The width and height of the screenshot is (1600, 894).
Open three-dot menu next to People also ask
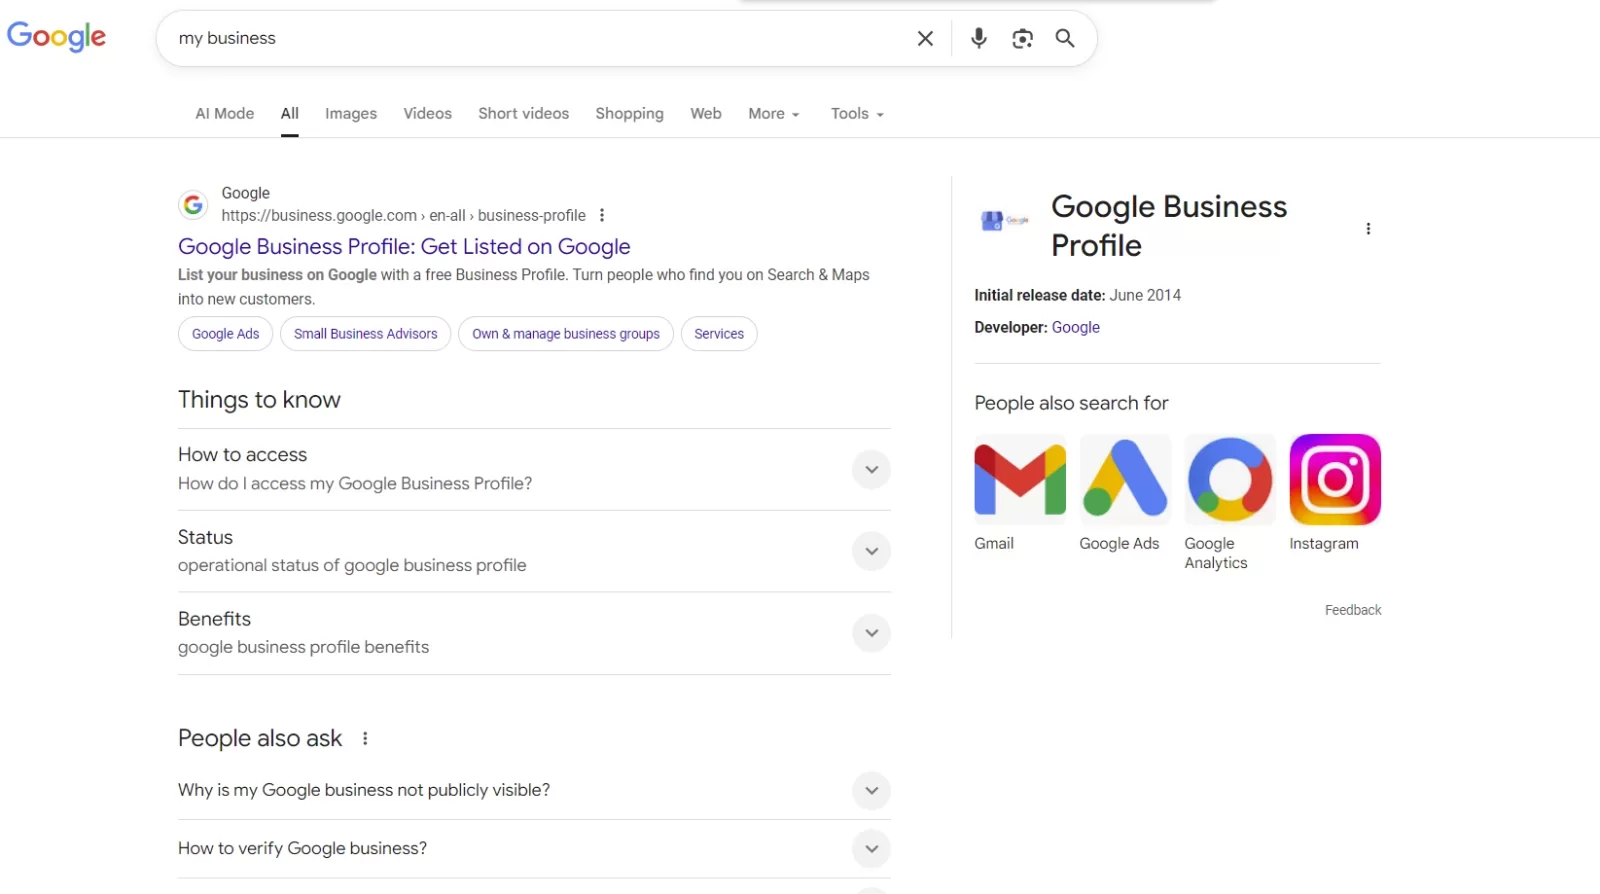point(365,738)
